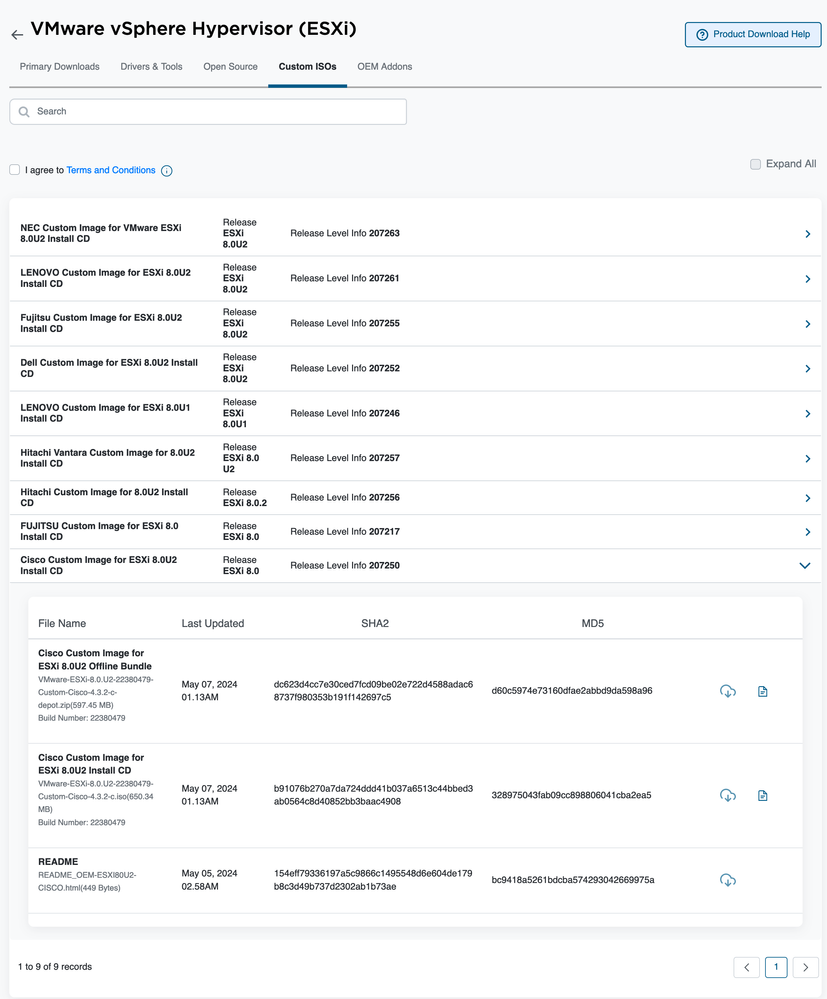Click the Hitachi Vantara Custom Image title

point(108,458)
